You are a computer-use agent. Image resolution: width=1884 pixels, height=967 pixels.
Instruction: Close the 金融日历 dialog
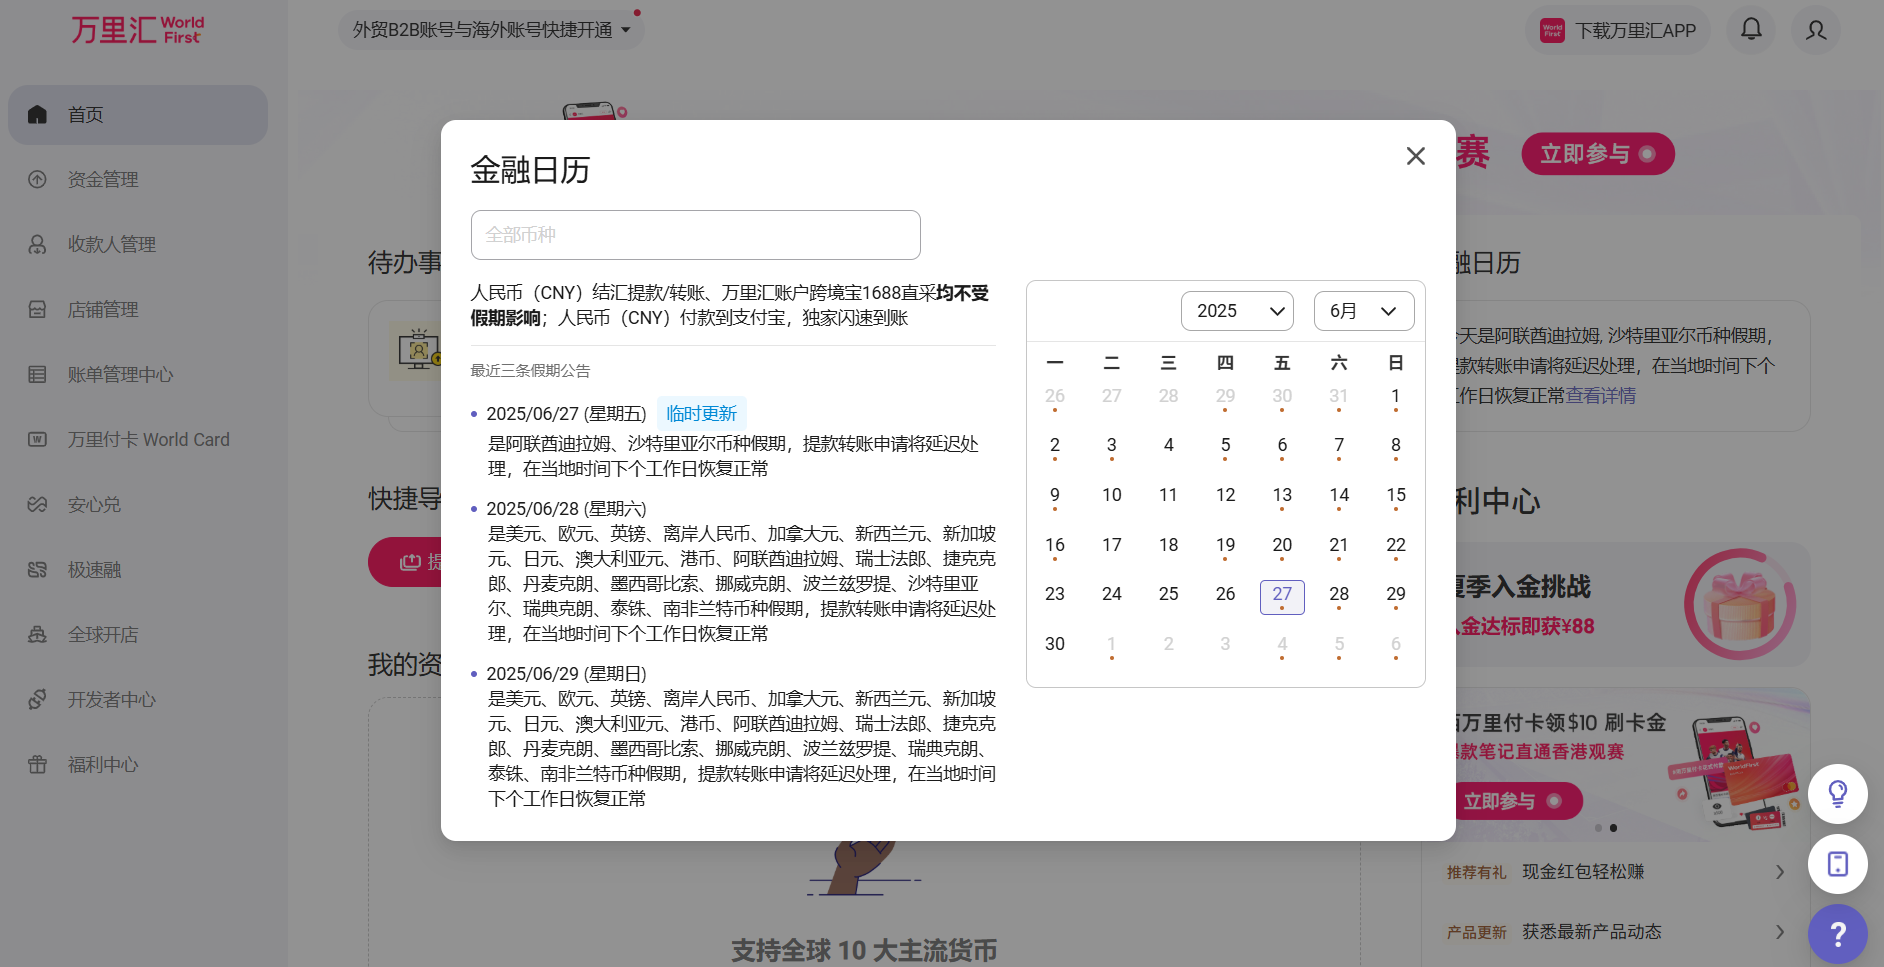point(1415,156)
